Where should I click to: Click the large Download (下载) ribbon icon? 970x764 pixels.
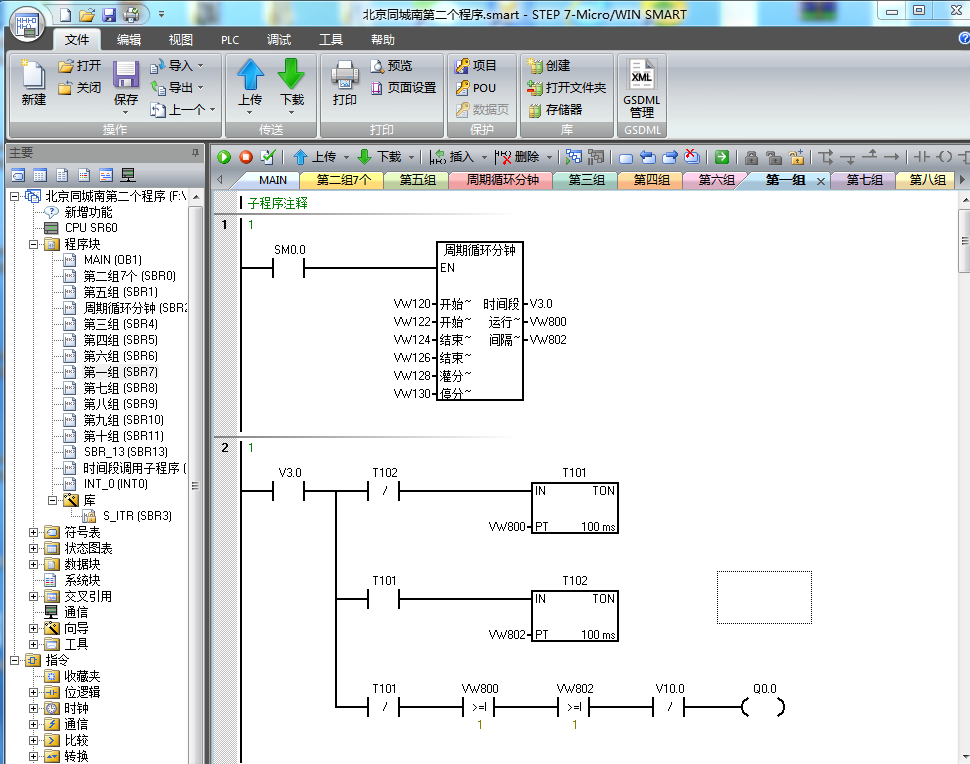(x=292, y=84)
